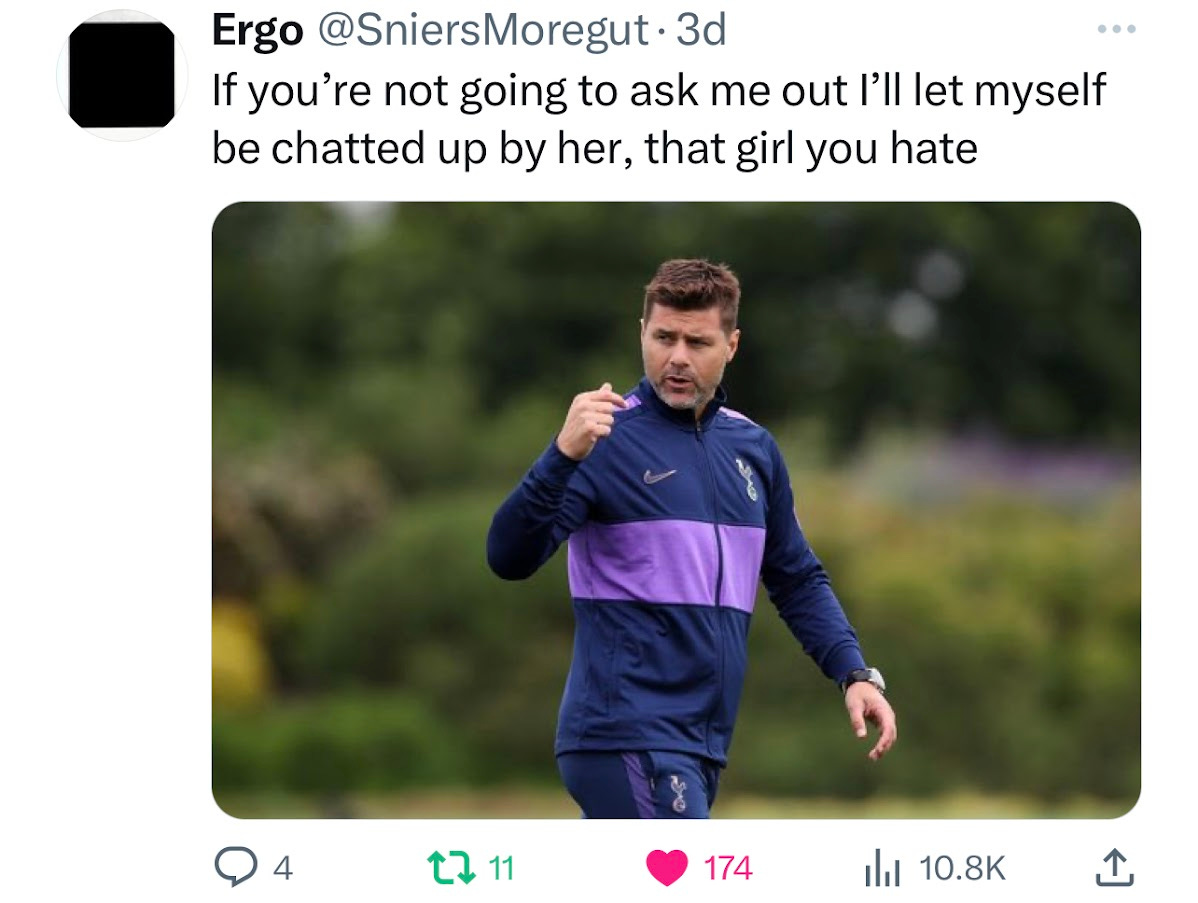Click the view count 10.8K

pyautogui.click(x=962, y=869)
